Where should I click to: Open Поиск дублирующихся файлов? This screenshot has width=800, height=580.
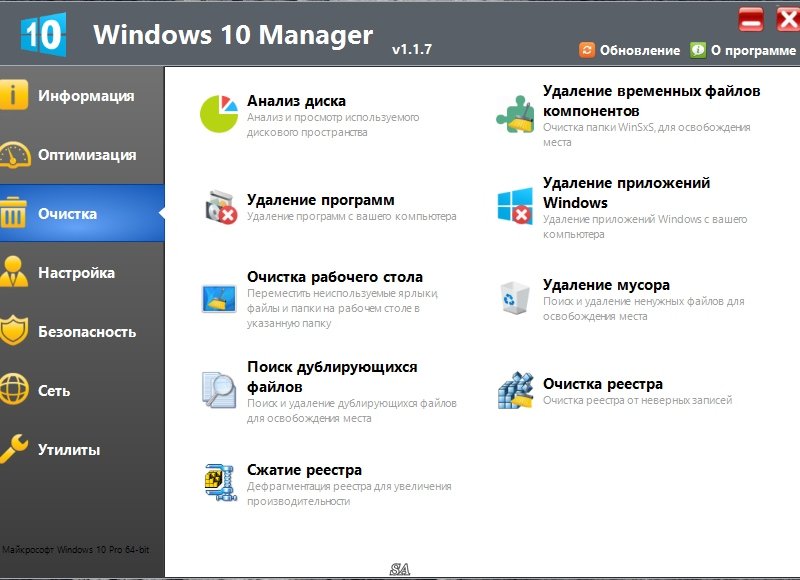332,376
